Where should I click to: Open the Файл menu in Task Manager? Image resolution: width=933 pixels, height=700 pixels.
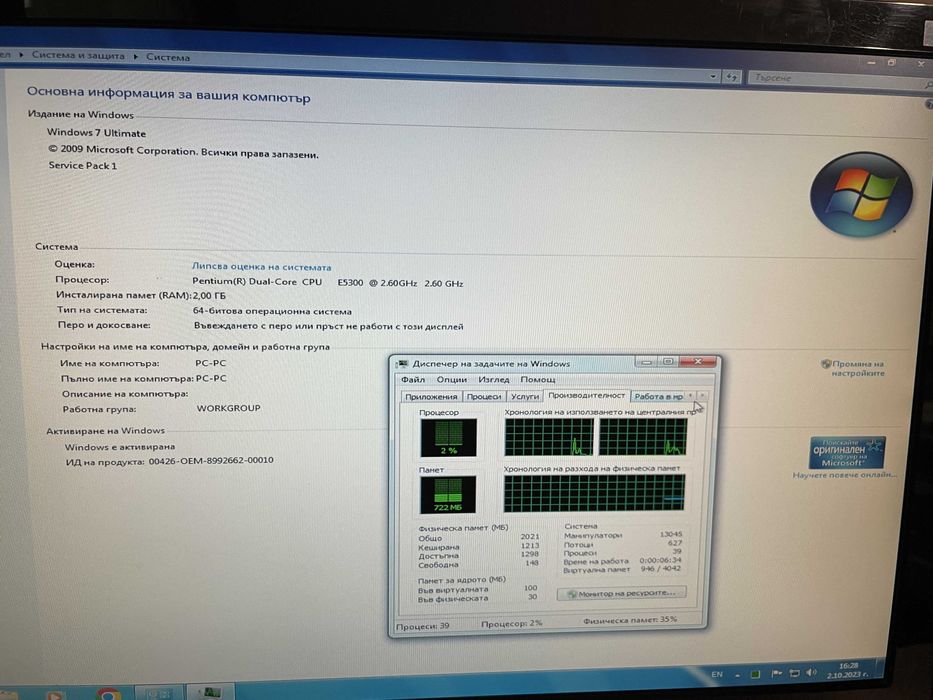[413, 379]
